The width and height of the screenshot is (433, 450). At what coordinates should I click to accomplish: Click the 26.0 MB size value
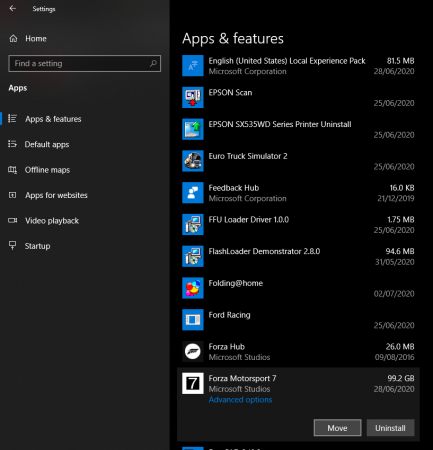400,347
